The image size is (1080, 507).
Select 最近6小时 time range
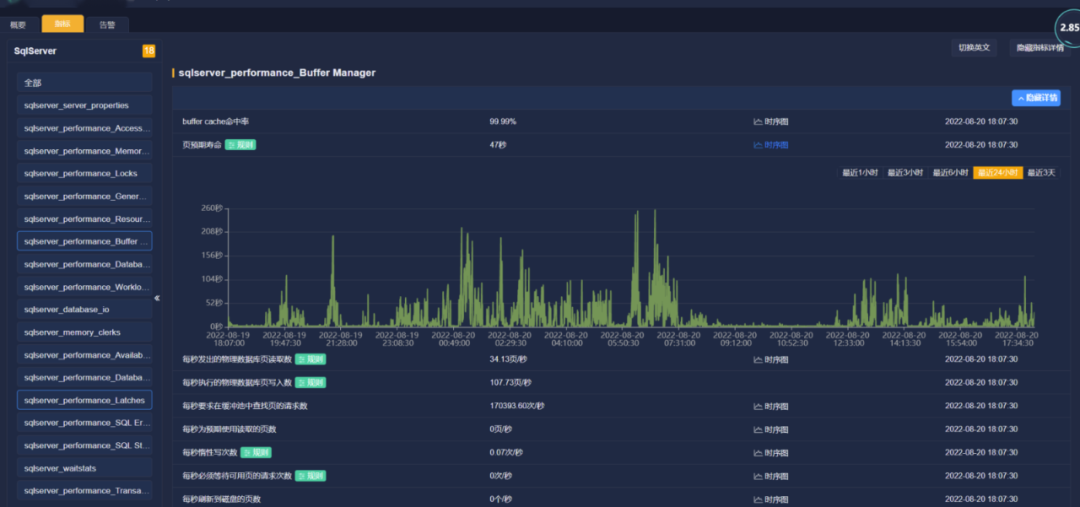951,173
